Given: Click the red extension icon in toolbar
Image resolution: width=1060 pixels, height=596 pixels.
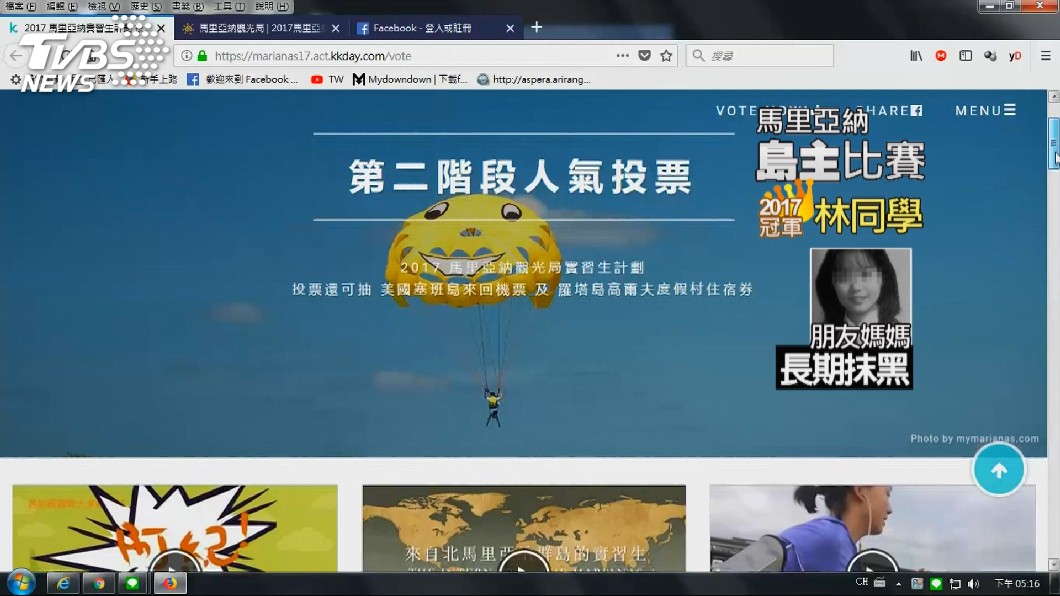Looking at the screenshot, I should [x=940, y=56].
